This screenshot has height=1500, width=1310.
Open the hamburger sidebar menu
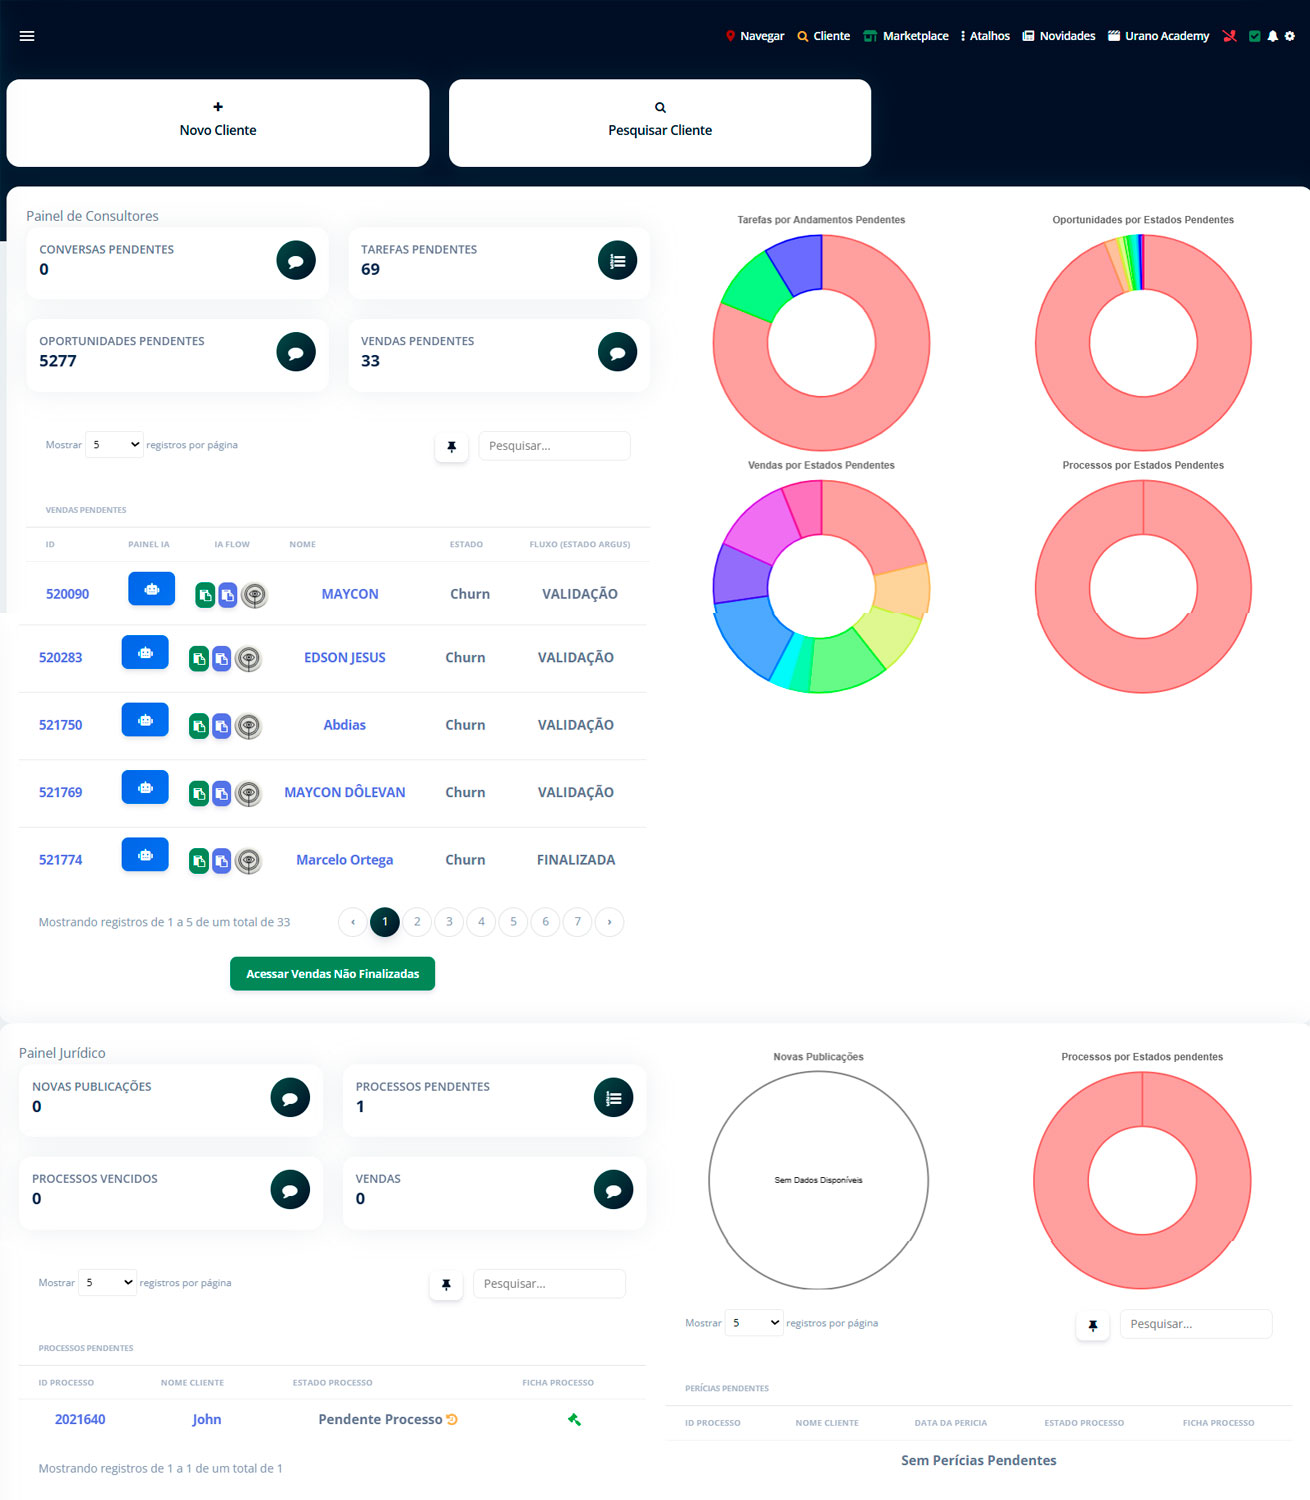click(x=27, y=36)
